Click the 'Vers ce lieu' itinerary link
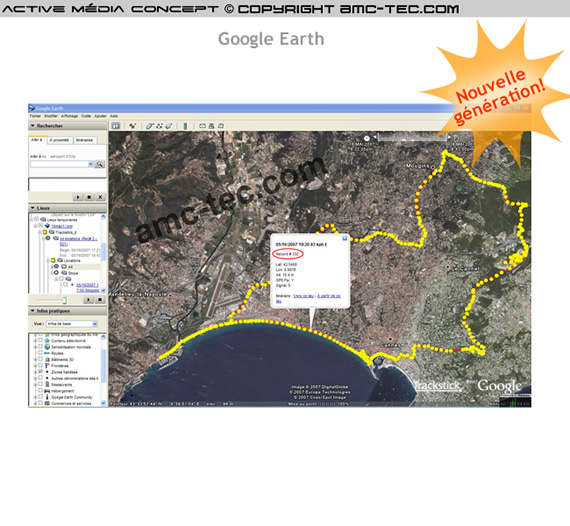This screenshot has width=570, height=526. click(303, 296)
